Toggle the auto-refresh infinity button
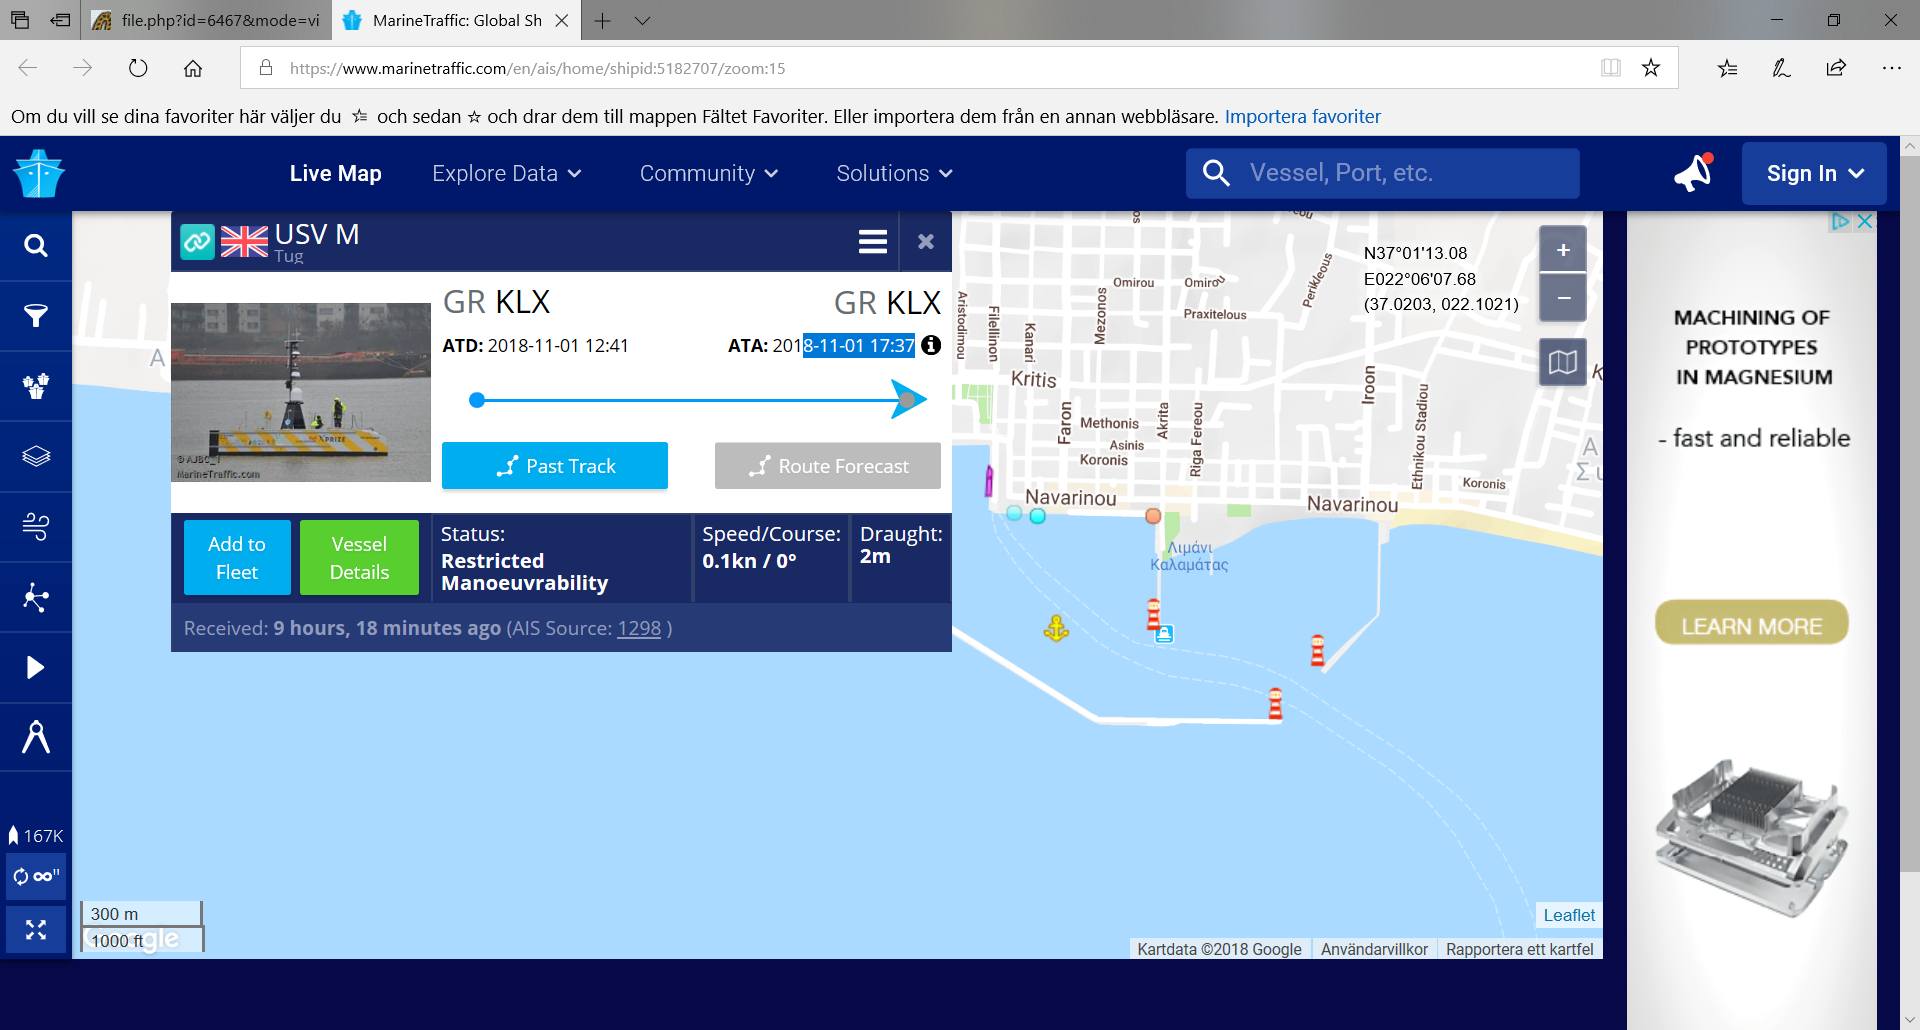 [36, 877]
